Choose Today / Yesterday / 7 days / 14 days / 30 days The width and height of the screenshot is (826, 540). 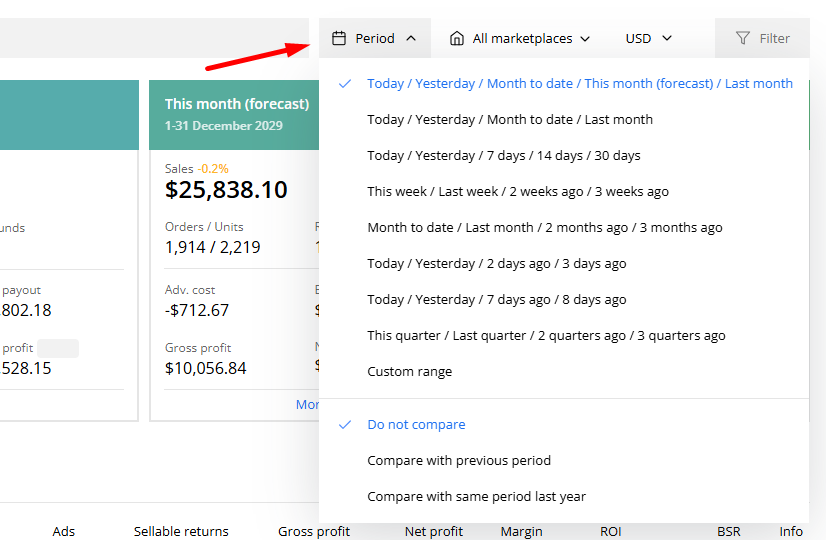click(x=504, y=155)
